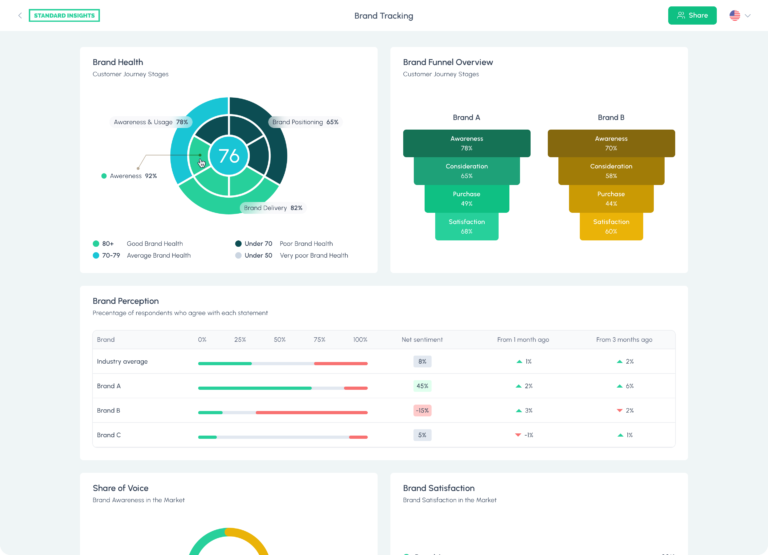Click the US flag language icon

735,16
